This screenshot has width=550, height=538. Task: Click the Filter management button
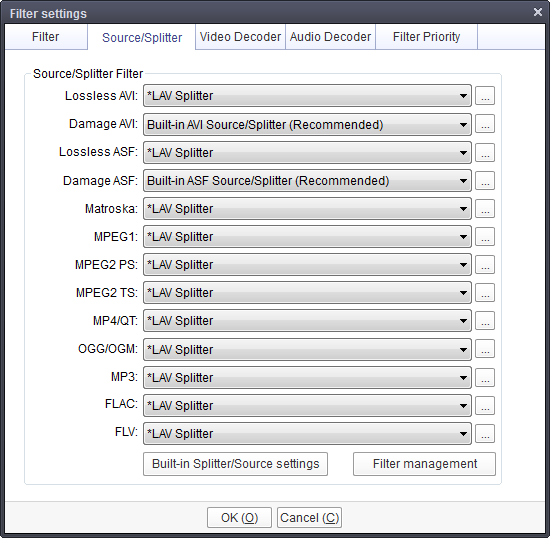(424, 464)
